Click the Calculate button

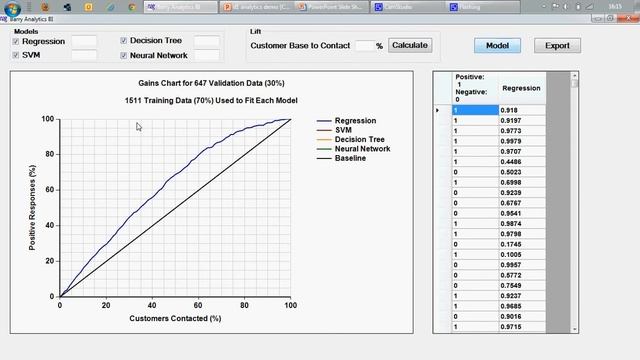point(410,45)
